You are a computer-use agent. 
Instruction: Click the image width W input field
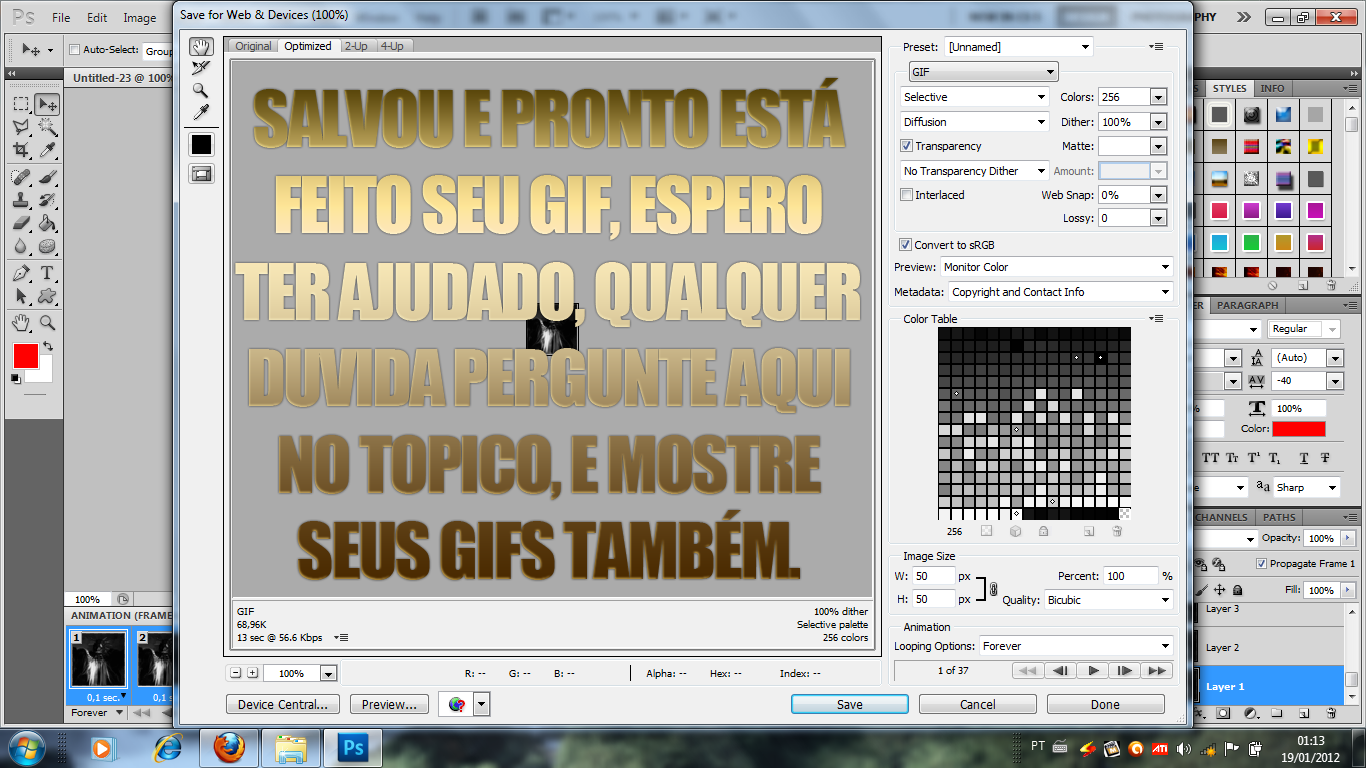click(x=934, y=576)
